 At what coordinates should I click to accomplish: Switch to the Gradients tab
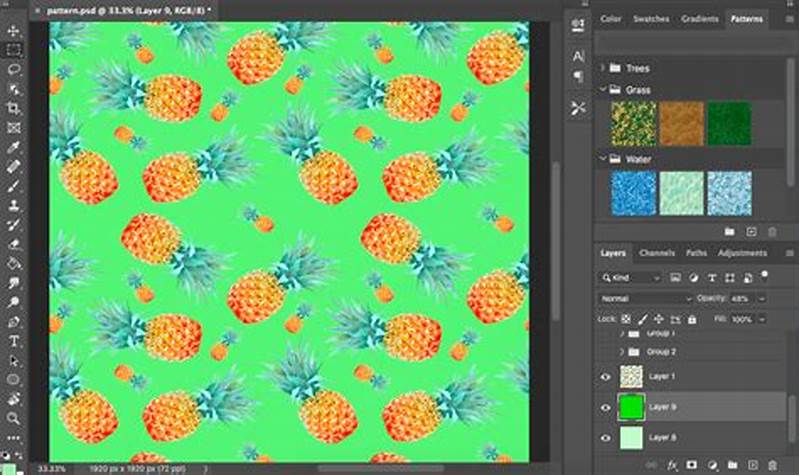pos(699,18)
